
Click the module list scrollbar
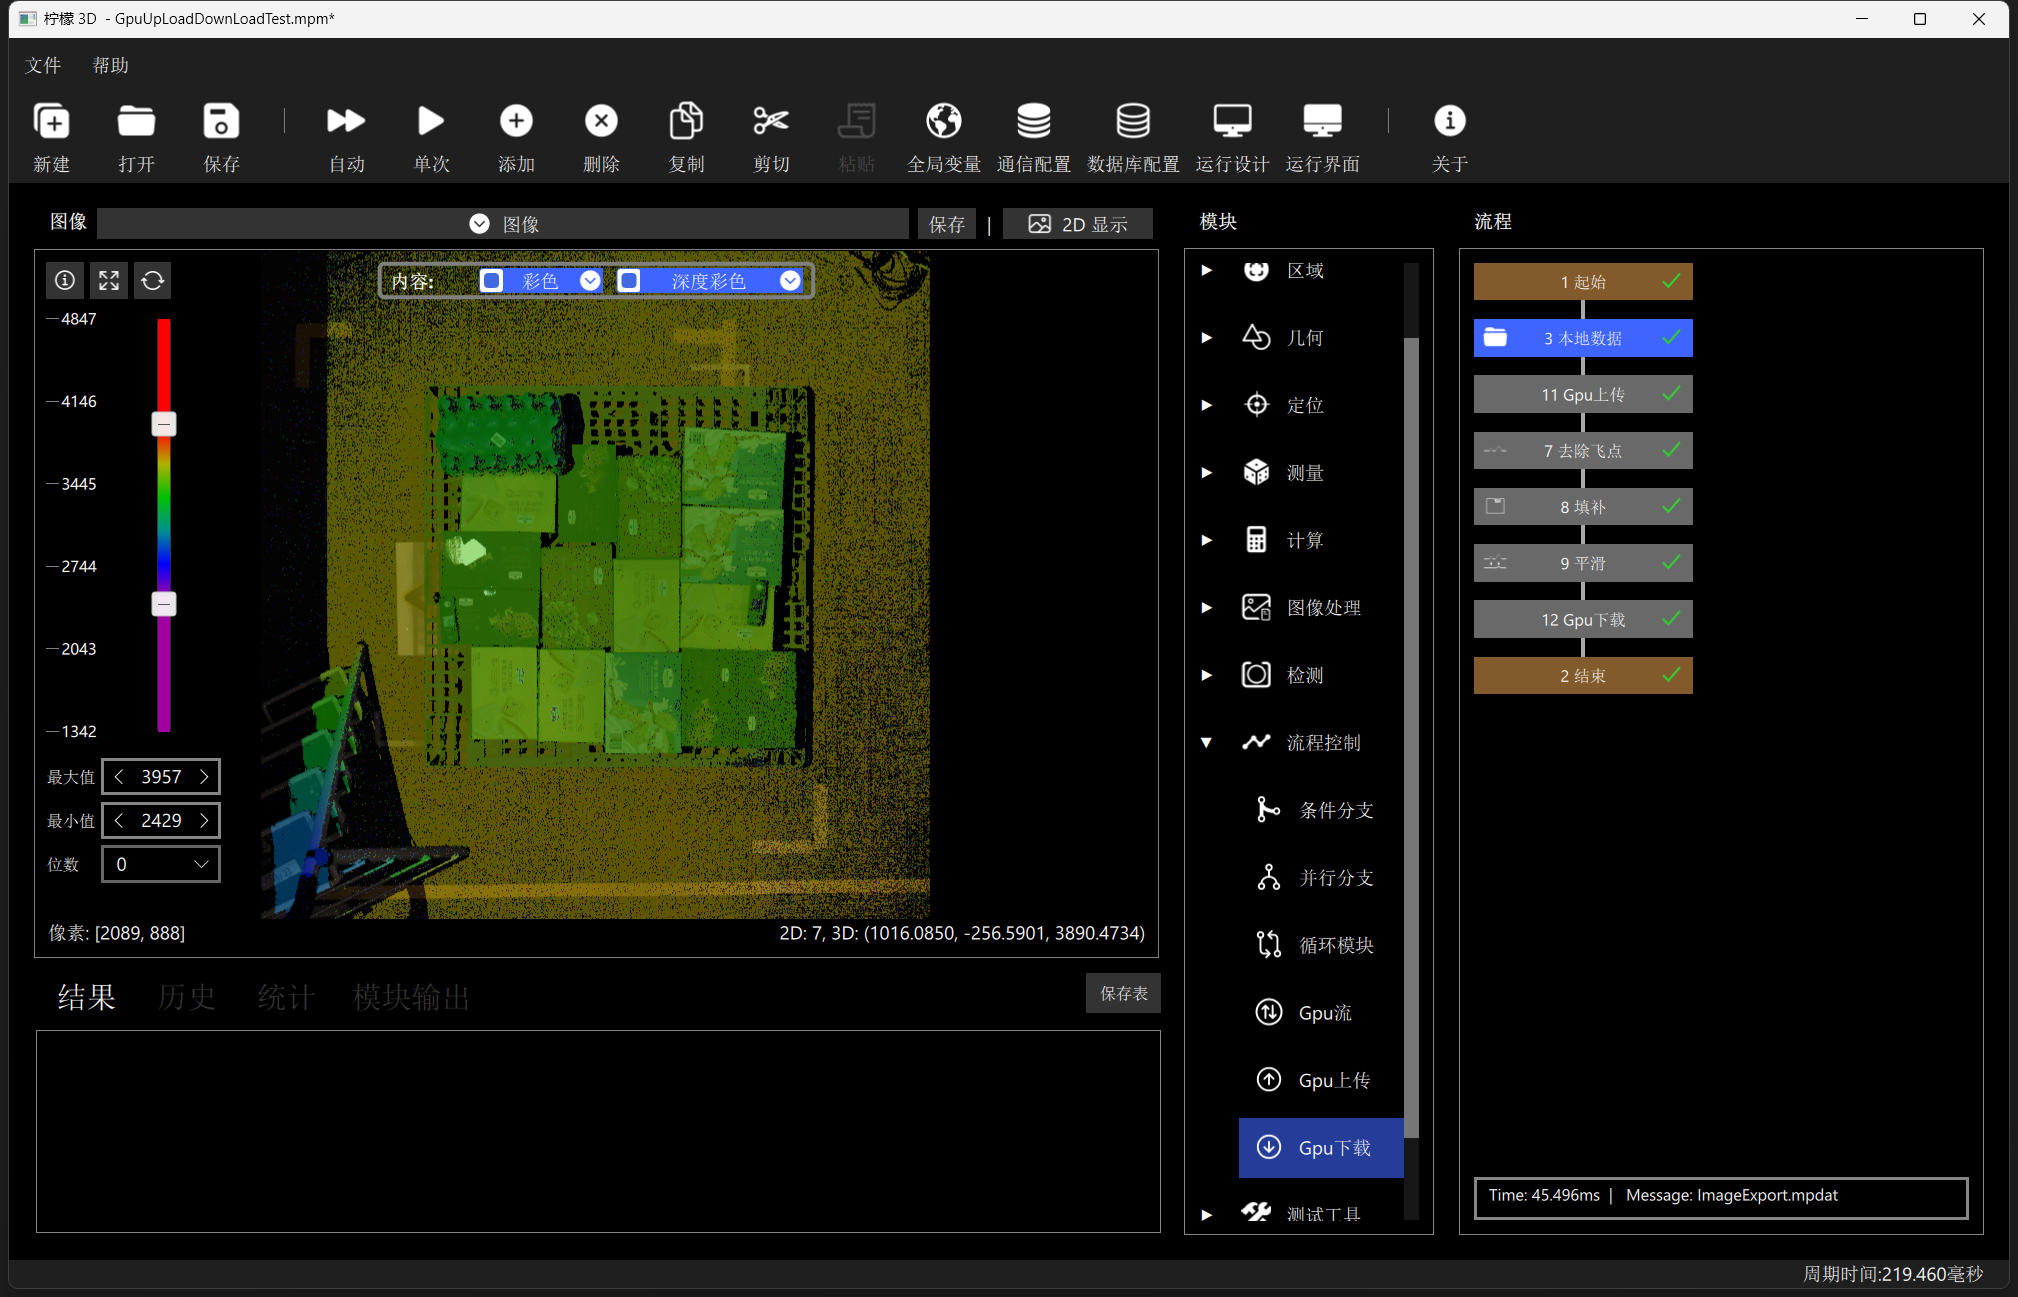click(x=1412, y=737)
